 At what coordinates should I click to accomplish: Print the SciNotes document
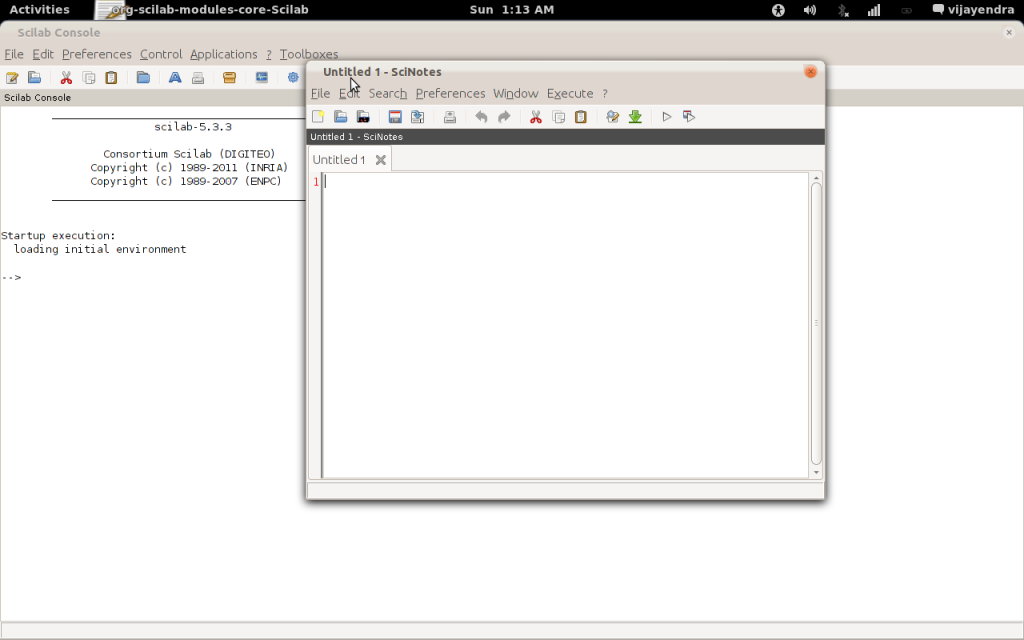449,117
